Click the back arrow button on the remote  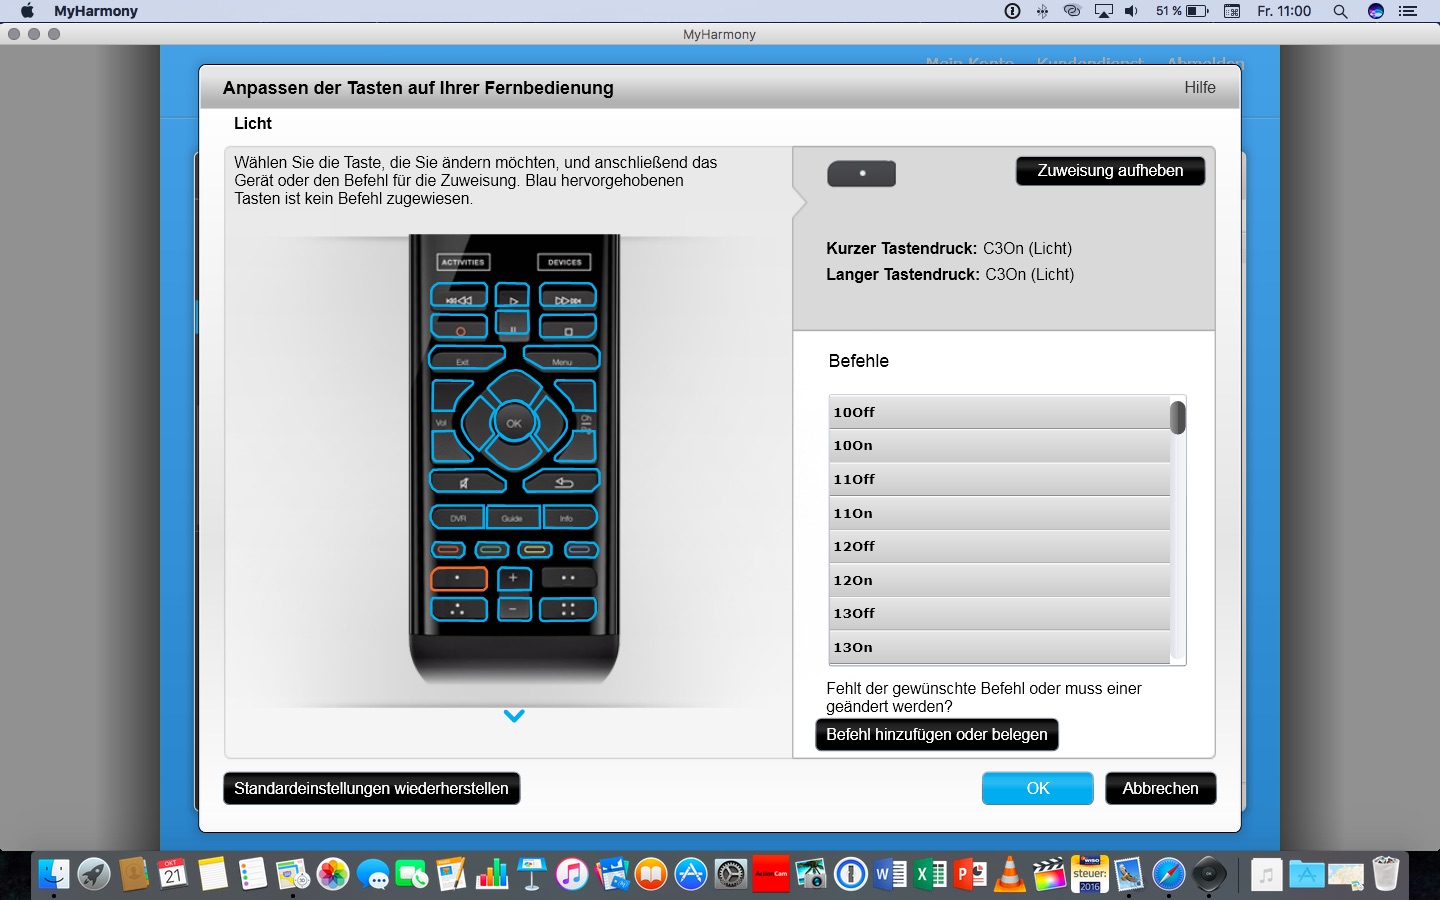[x=564, y=482]
